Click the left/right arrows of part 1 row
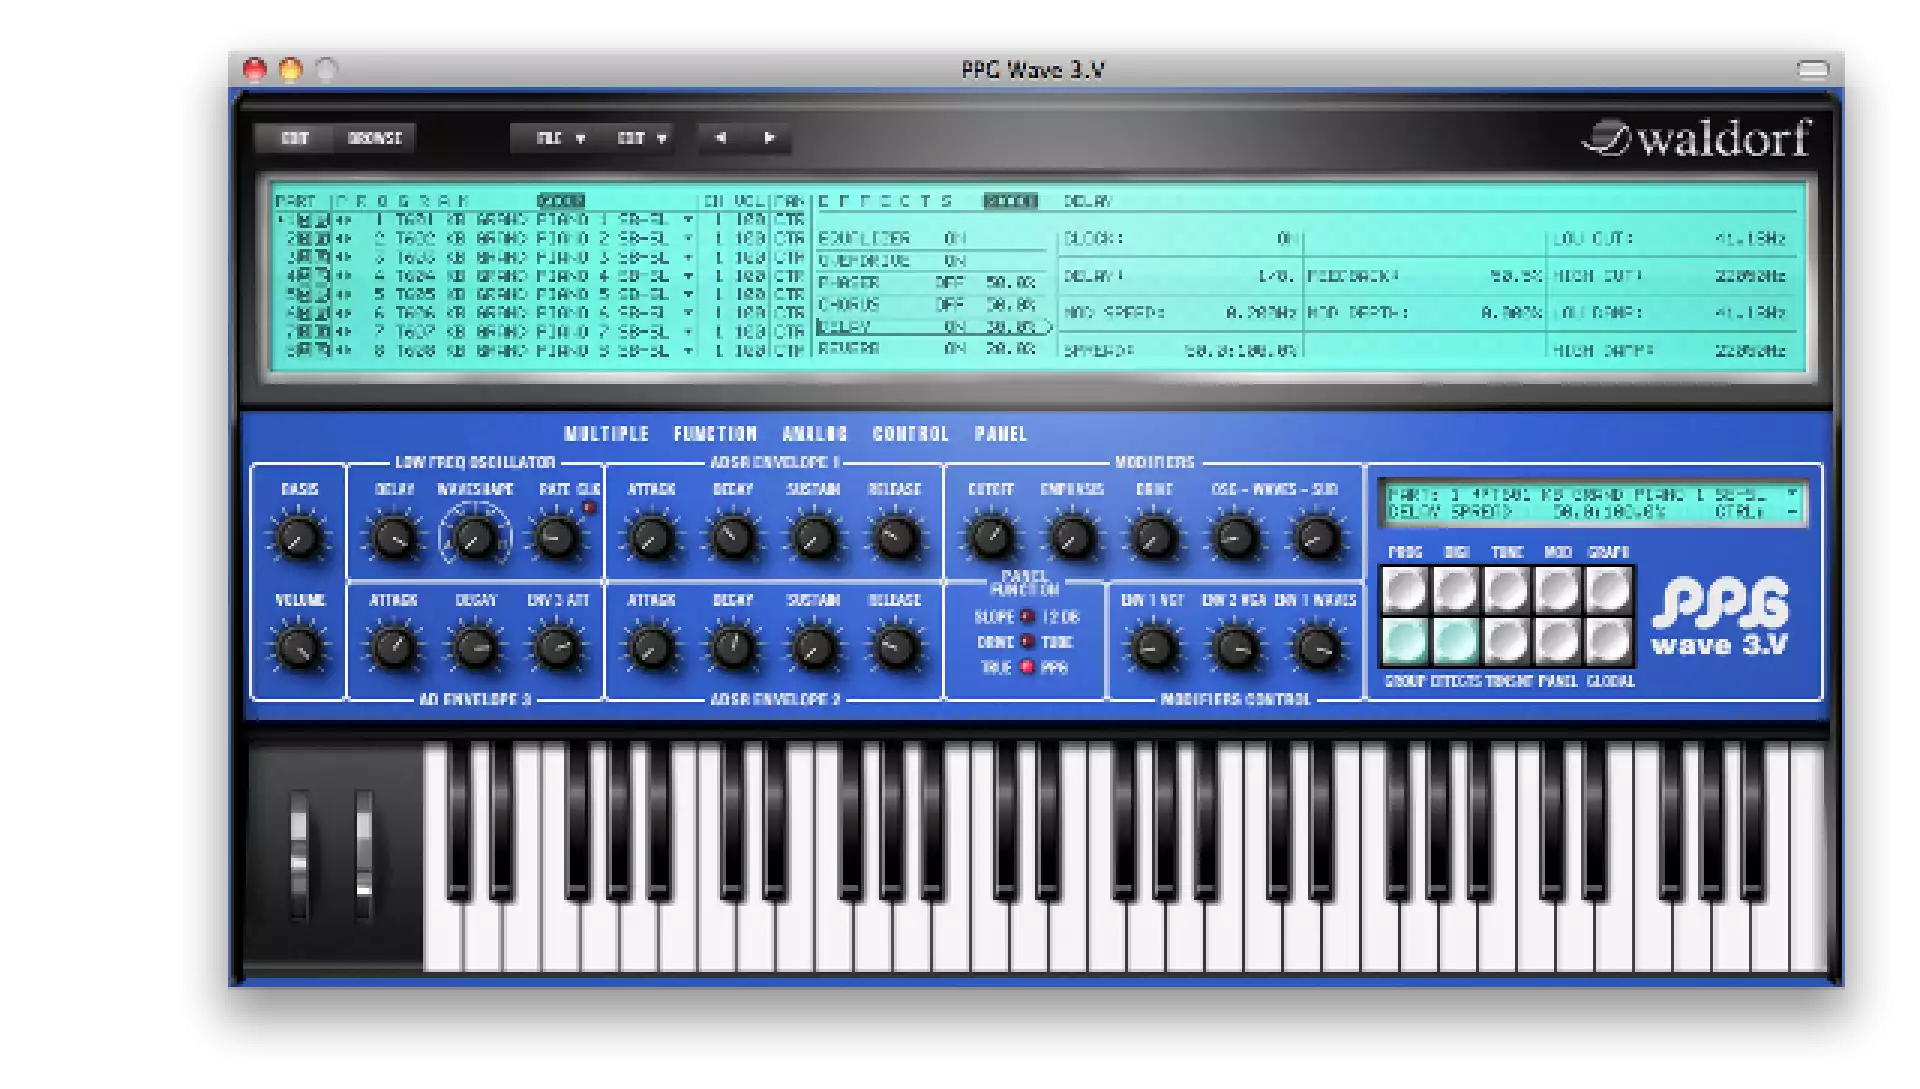 click(x=343, y=220)
